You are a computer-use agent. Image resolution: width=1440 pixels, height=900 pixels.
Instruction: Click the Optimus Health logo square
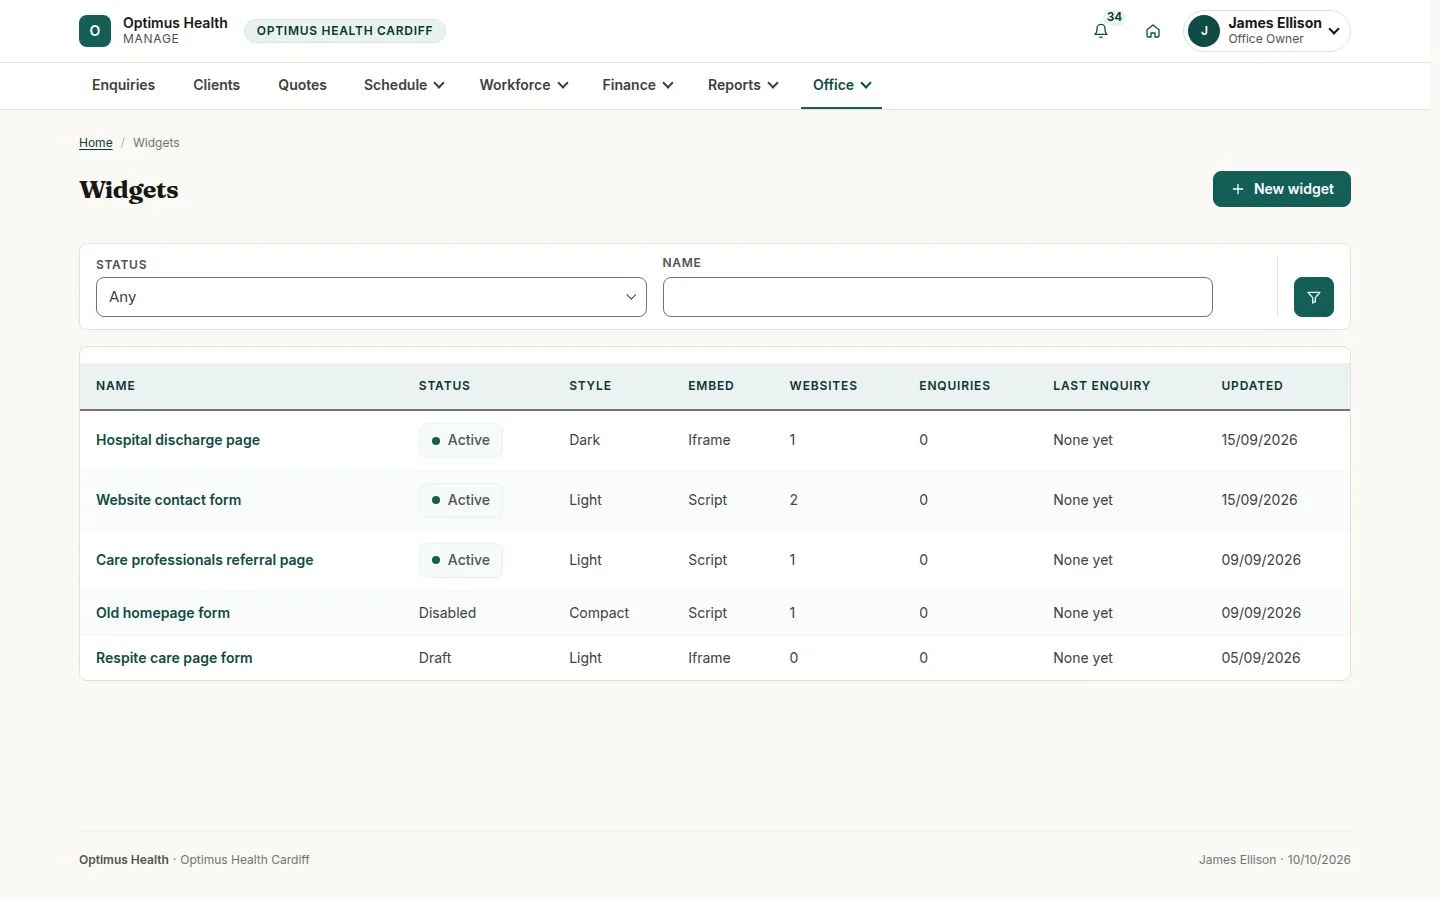pos(95,31)
